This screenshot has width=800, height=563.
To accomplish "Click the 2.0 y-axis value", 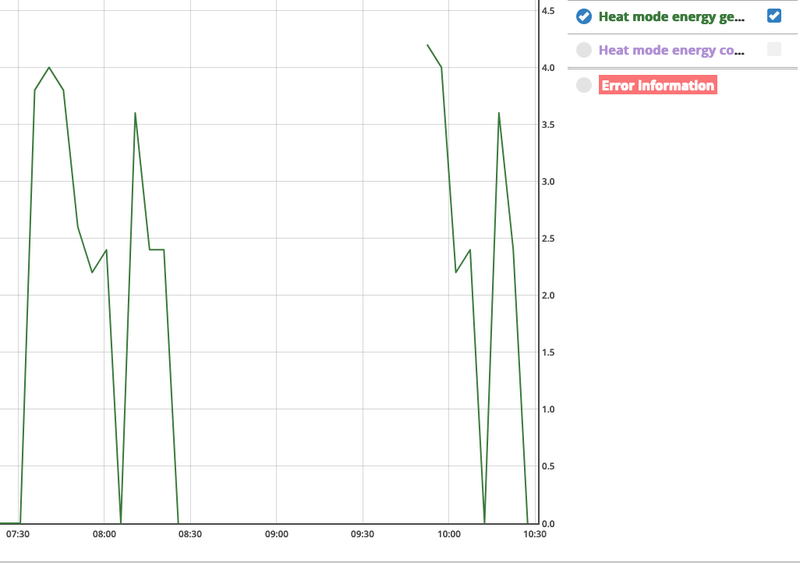I will tap(548, 295).
